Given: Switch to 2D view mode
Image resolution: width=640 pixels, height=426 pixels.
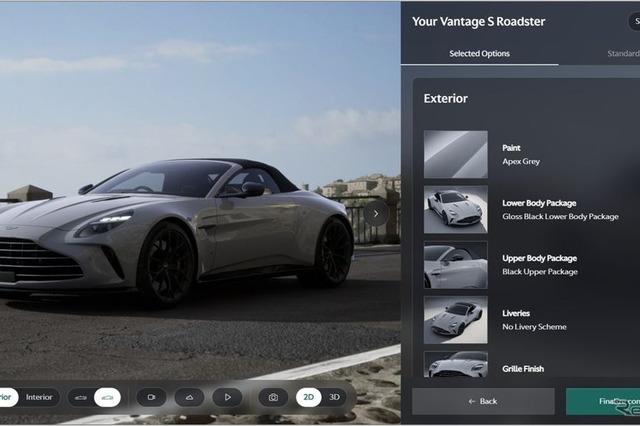Looking at the screenshot, I should coord(309,397).
